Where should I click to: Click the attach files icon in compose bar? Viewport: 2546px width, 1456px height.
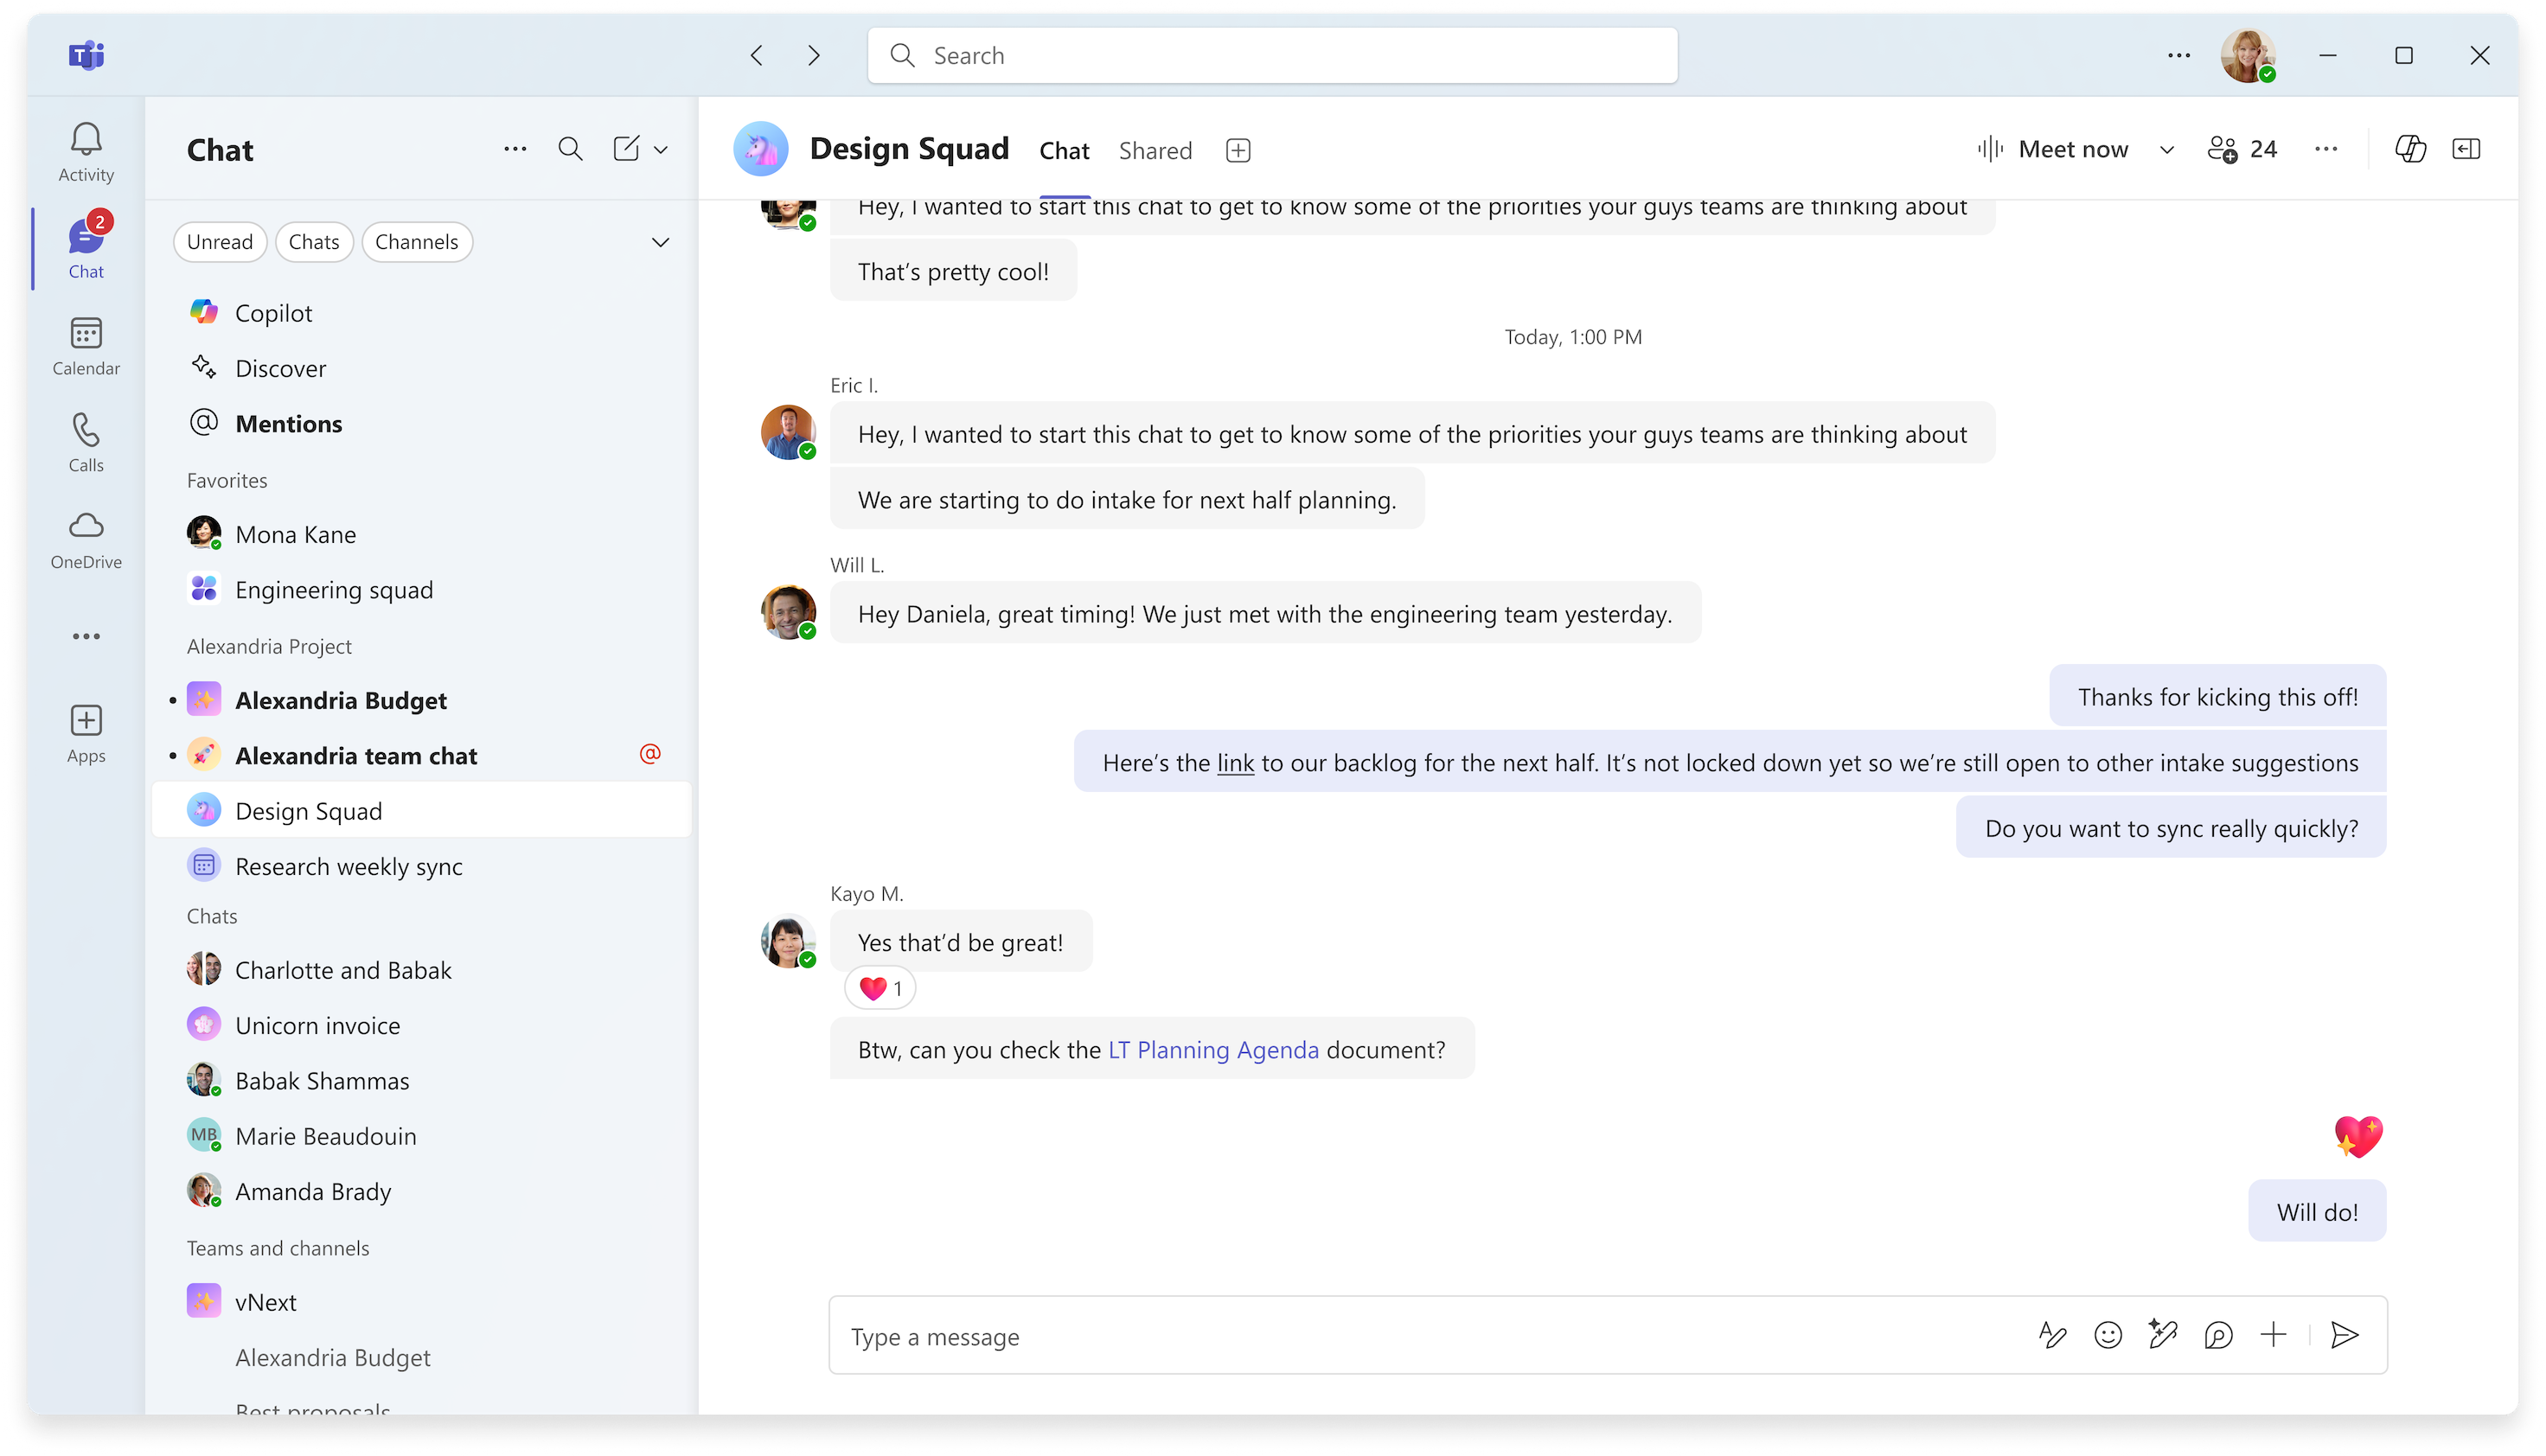[x=2274, y=1336]
